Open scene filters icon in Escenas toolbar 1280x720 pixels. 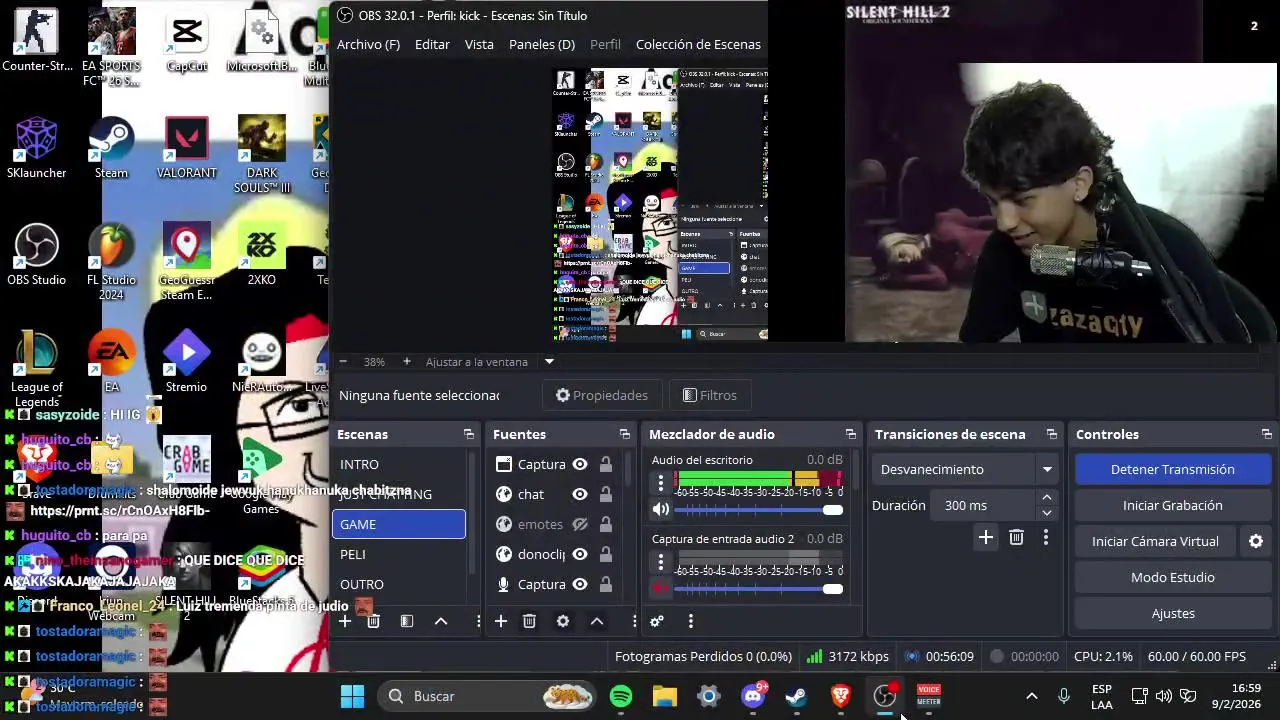pos(407,621)
